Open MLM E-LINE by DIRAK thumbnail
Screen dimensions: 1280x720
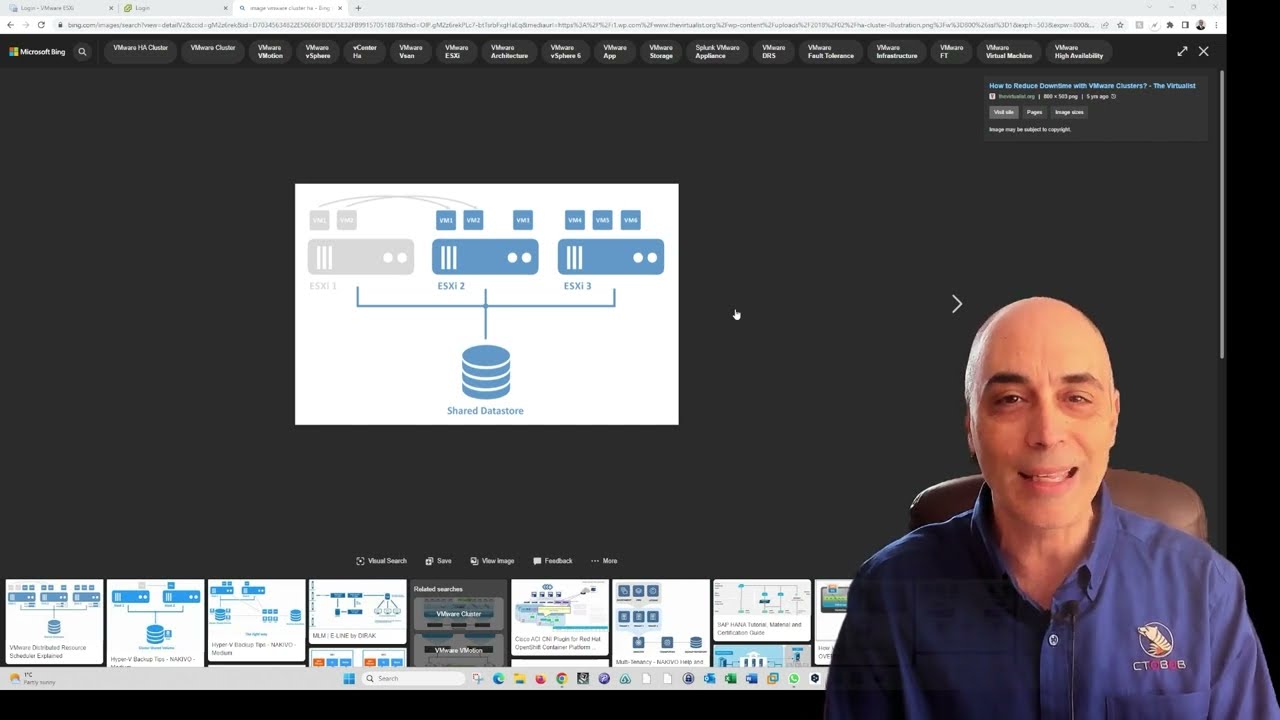point(357,612)
